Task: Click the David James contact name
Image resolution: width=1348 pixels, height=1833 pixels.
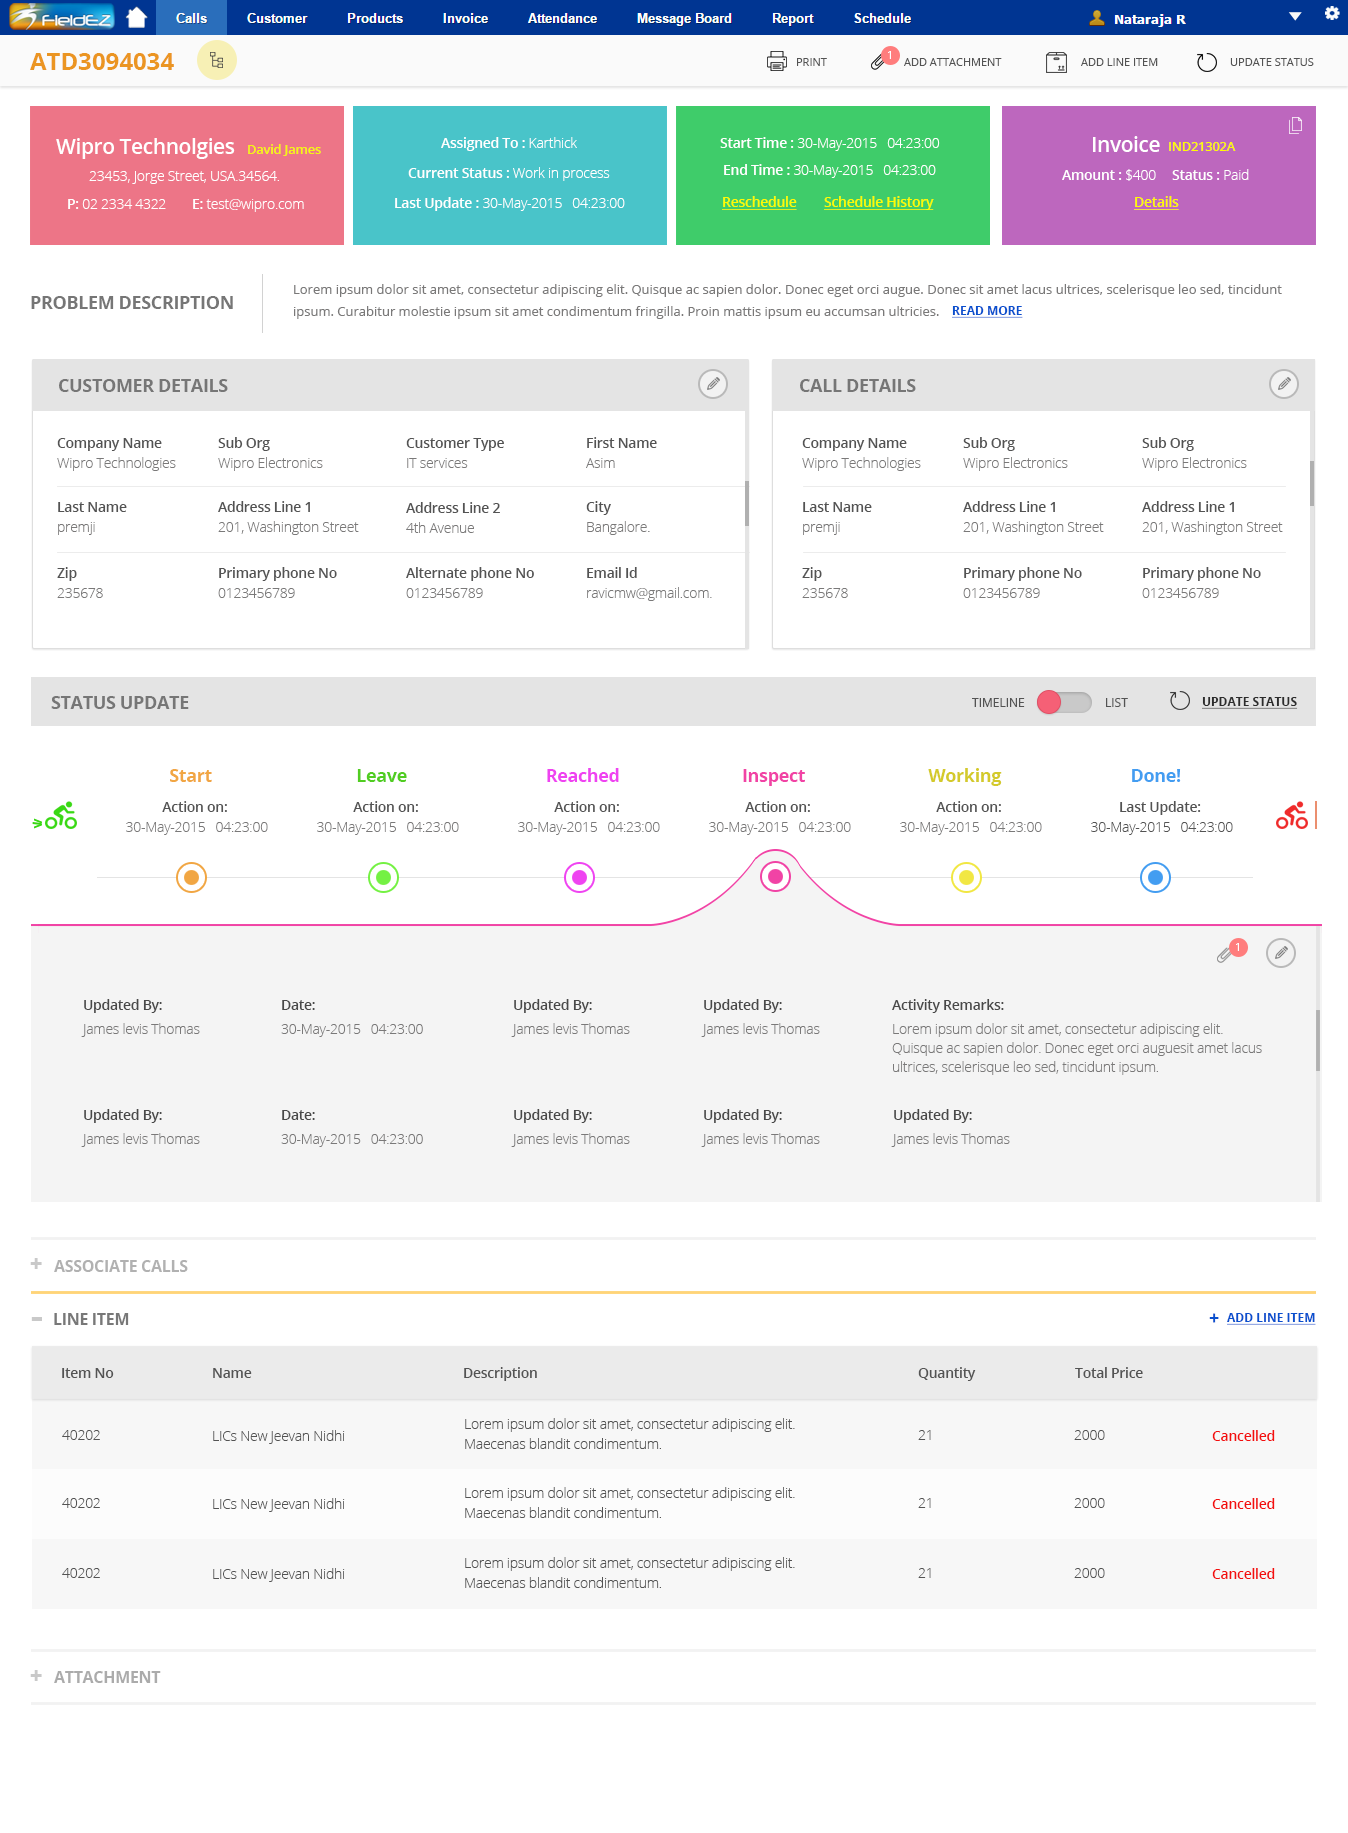Action: click(x=284, y=149)
